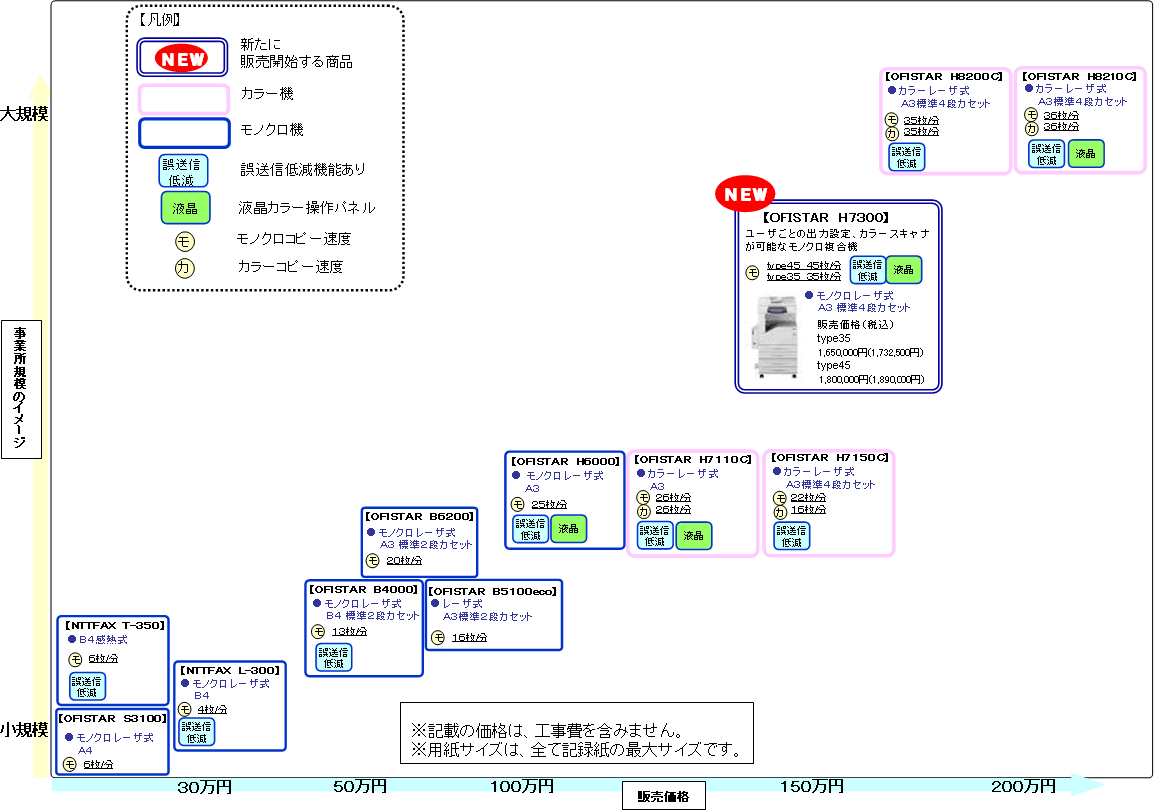This screenshot has width=1154, height=810.
Task: Click the カ icon in the H8200C card
Action: tap(891, 133)
